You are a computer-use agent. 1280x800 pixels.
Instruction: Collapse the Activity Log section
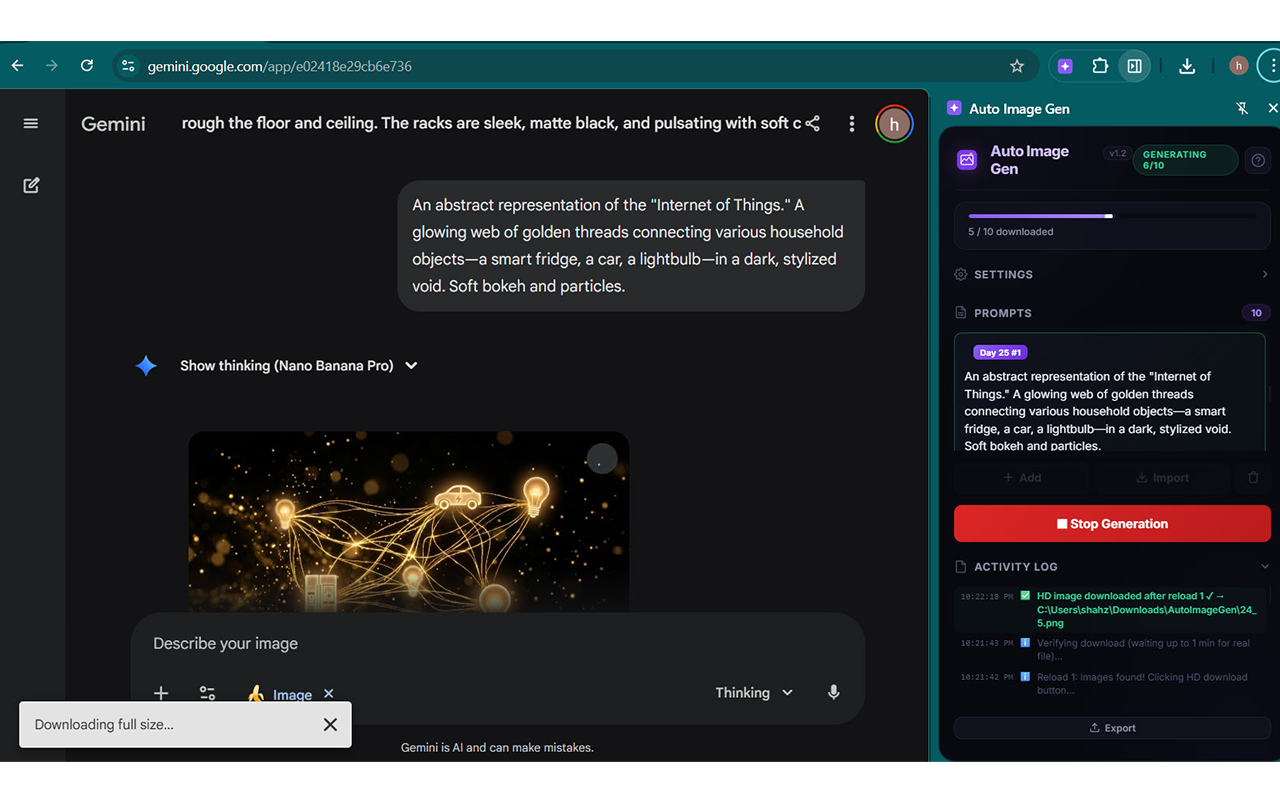(x=1264, y=567)
